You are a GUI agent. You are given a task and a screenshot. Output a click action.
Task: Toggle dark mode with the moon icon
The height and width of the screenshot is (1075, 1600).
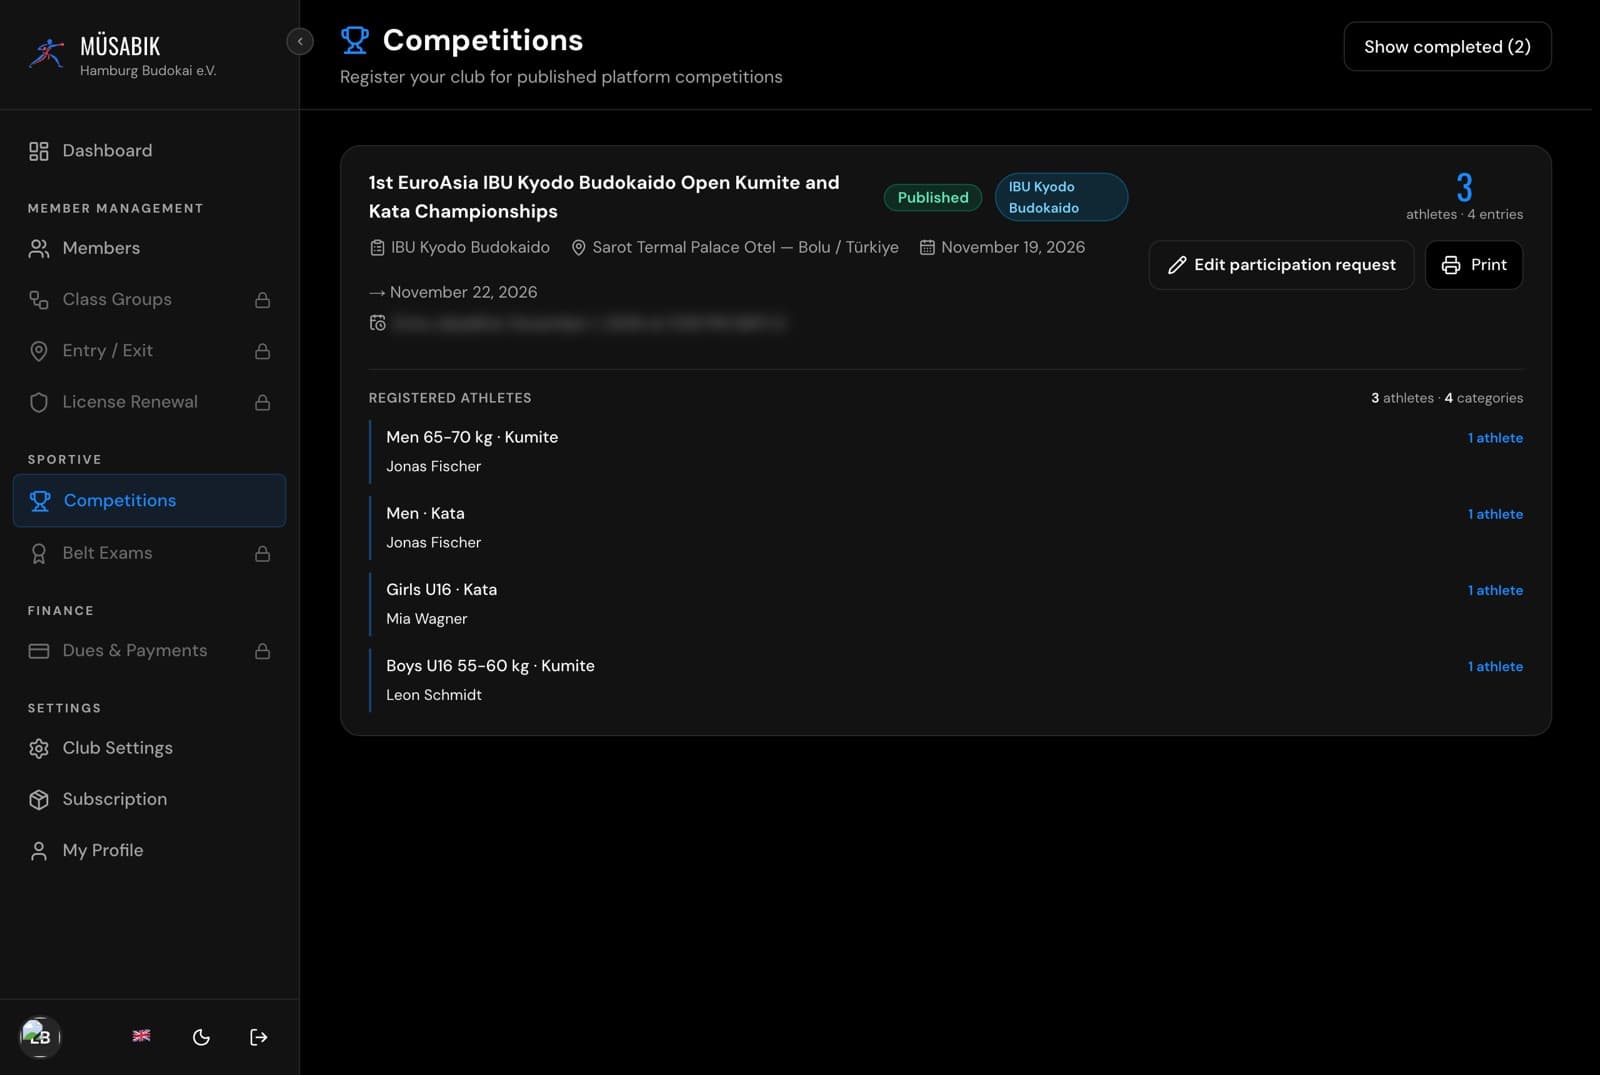[x=201, y=1037]
